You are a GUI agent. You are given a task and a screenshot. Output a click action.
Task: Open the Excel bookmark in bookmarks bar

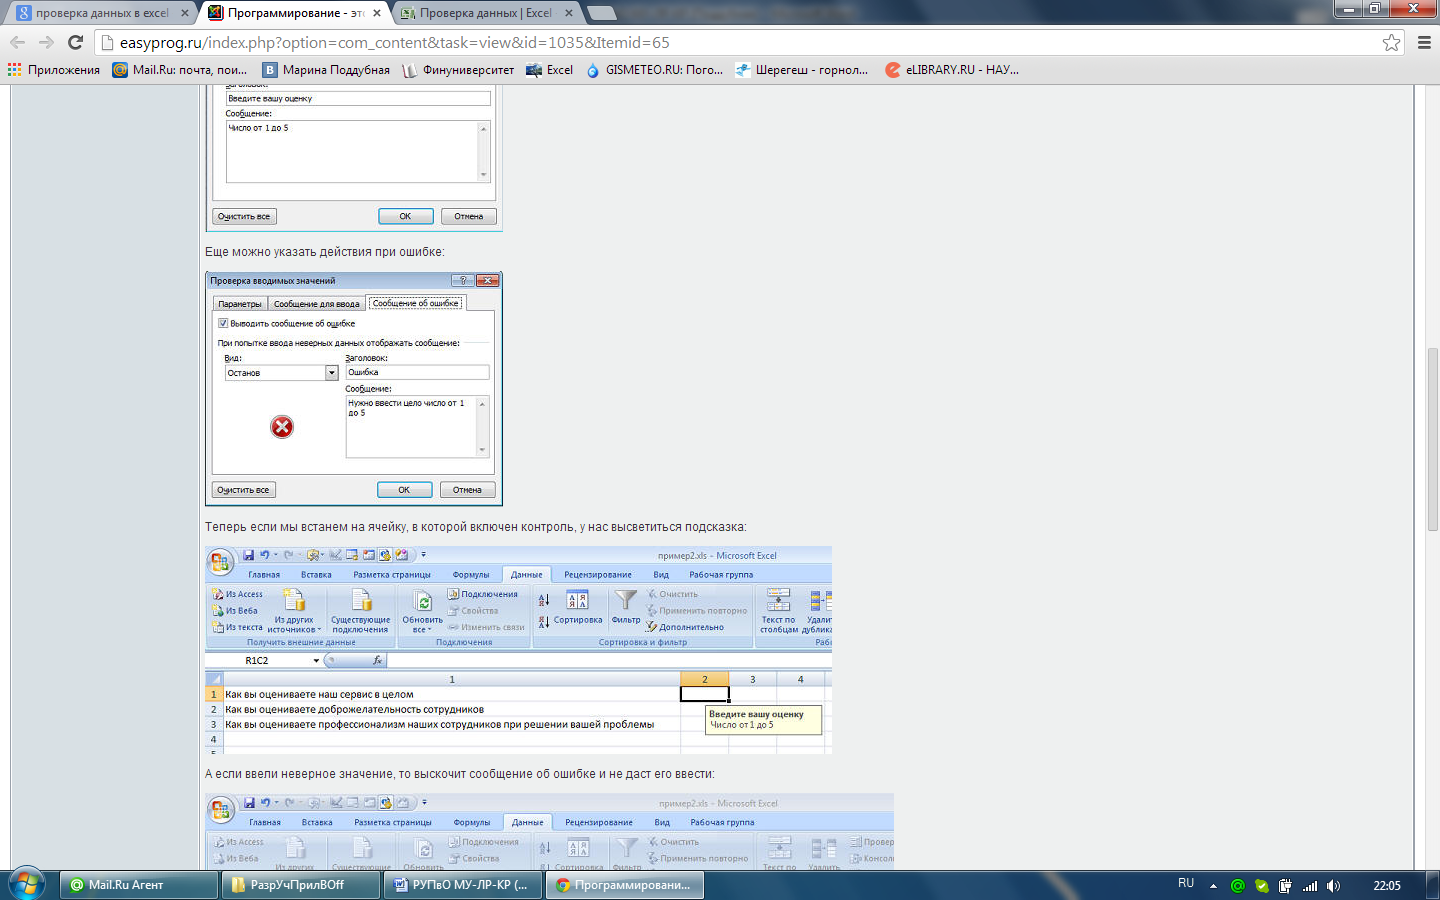click(549, 70)
